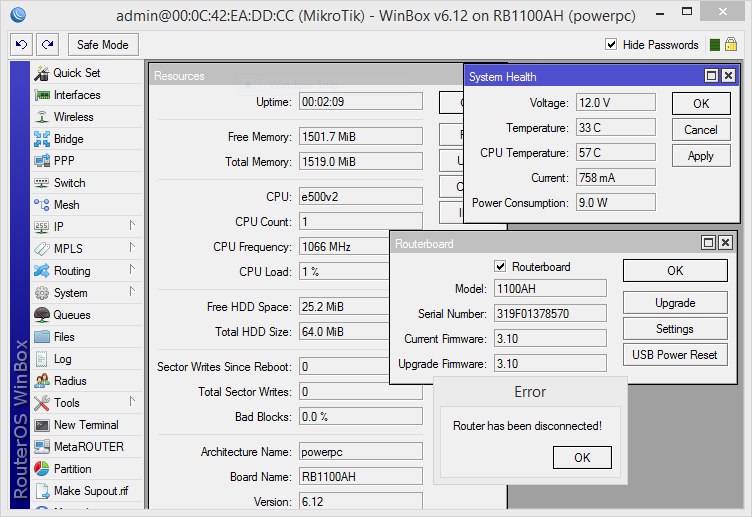Click the Uptime field in Resources
The width and height of the screenshot is (752, 517).
361,102
